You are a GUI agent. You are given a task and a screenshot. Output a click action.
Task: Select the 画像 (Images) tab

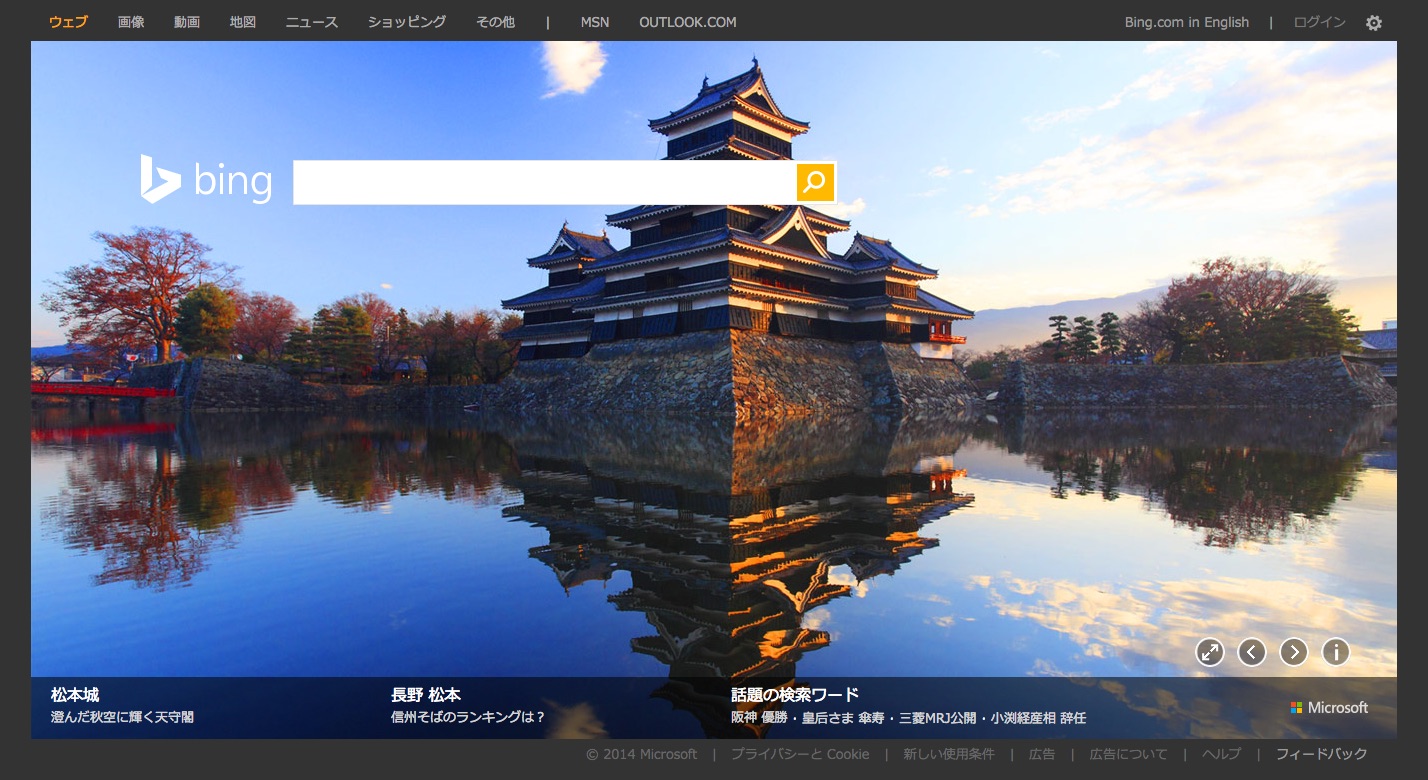(x=131, y=22)
